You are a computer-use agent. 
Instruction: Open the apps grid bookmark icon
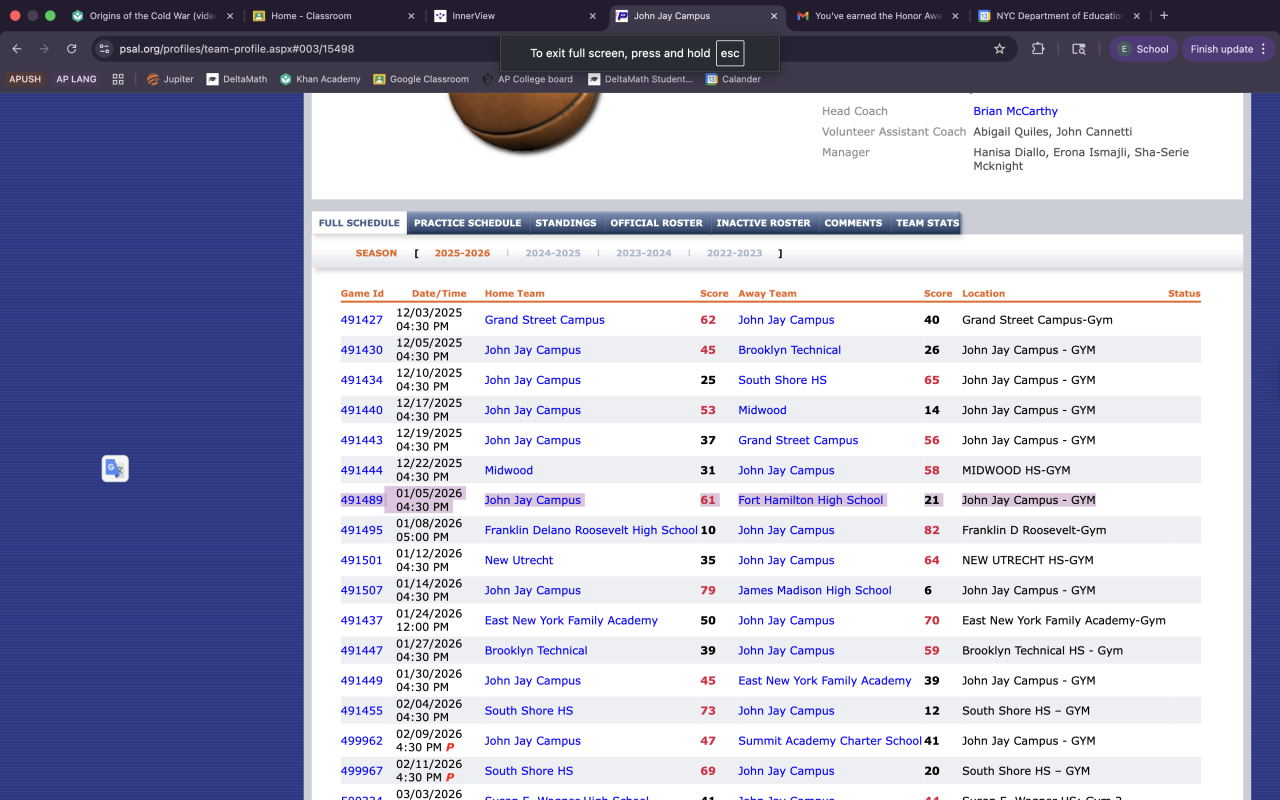[x=118, y=79]
